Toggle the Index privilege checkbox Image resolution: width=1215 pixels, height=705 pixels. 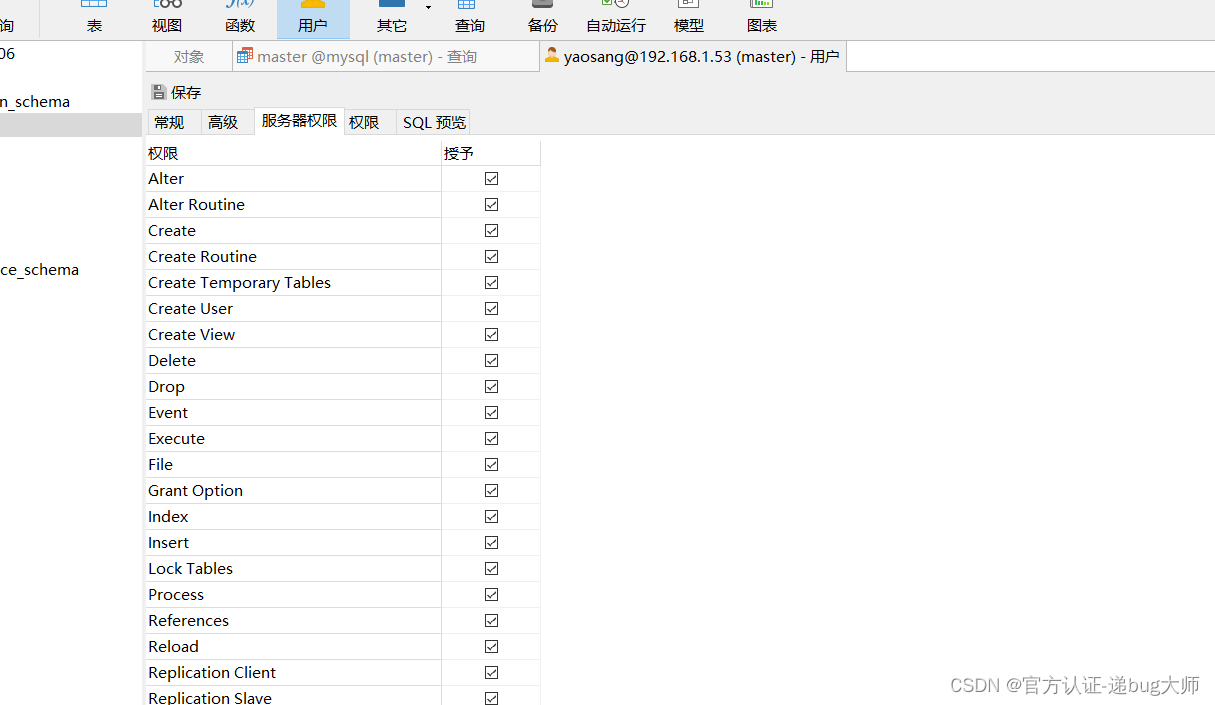(x=491, y=517)
